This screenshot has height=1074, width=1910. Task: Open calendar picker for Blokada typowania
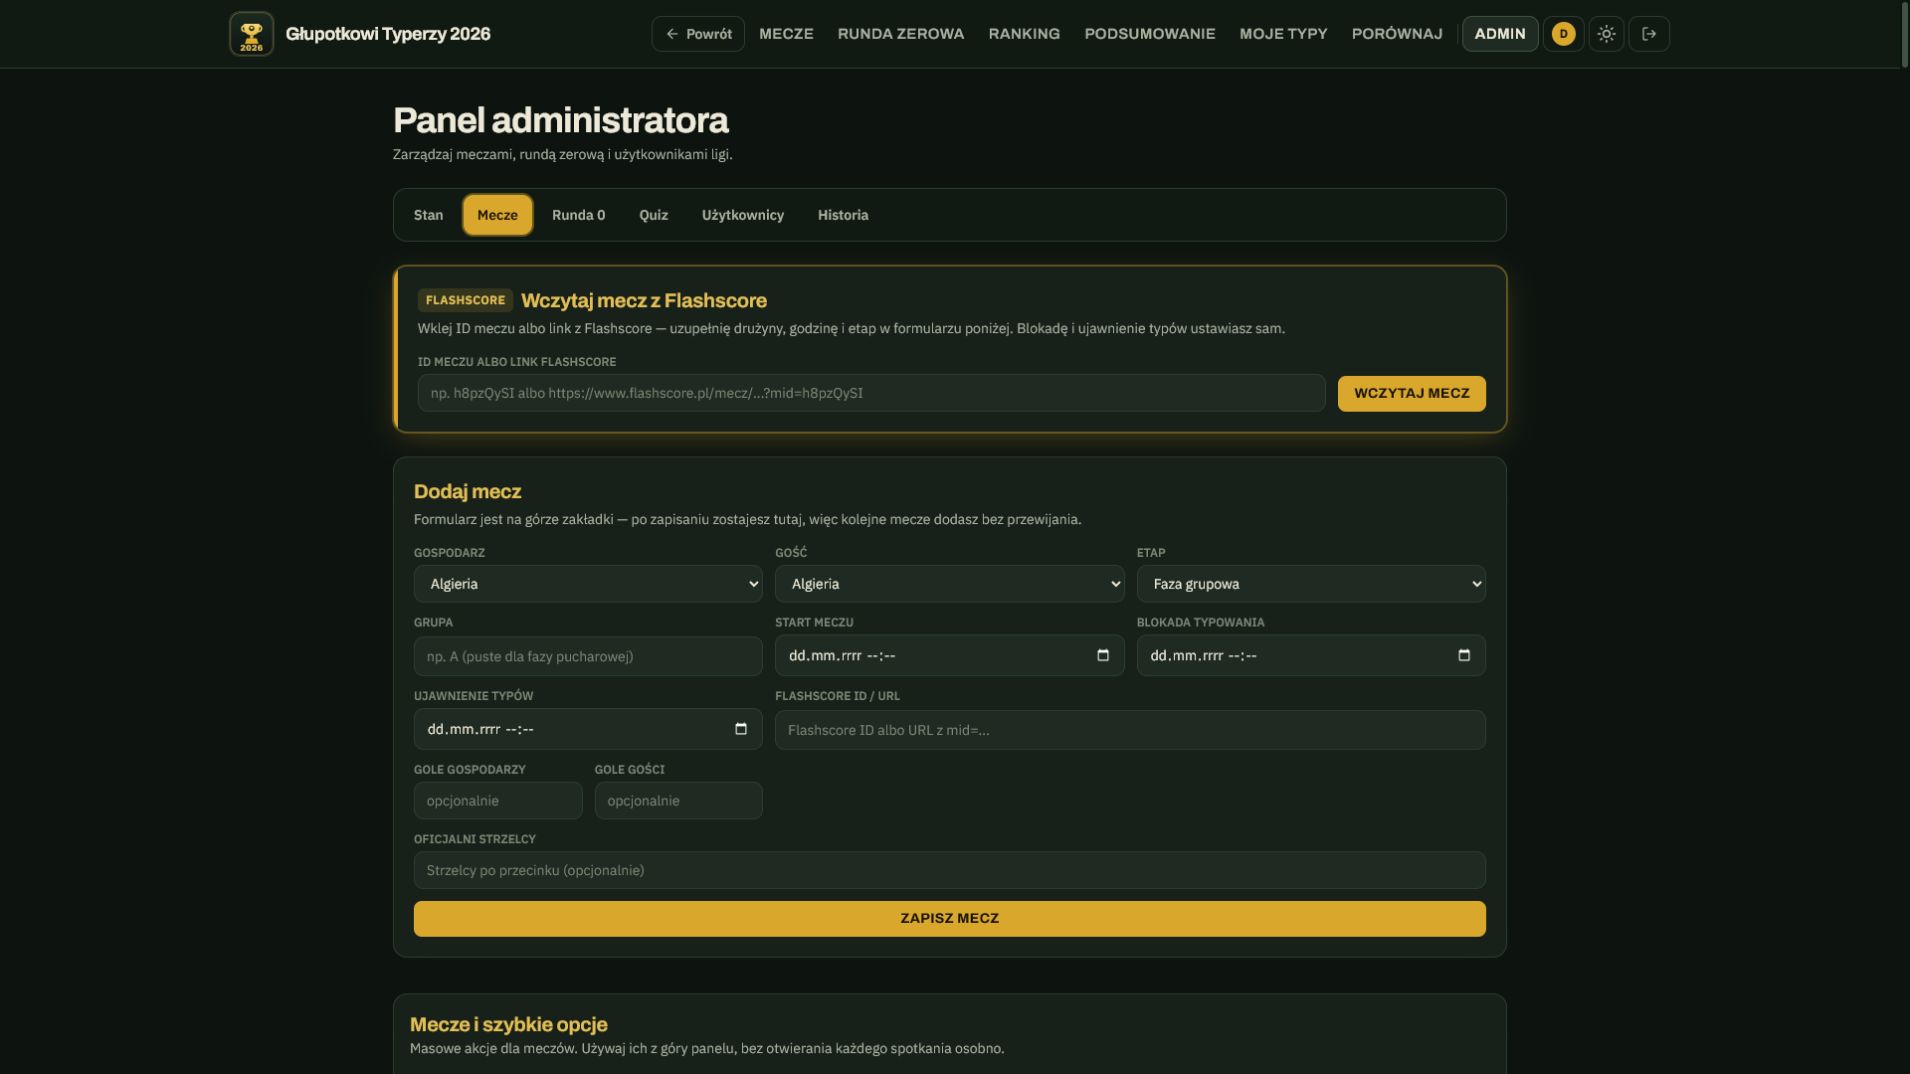click(1464, 656)
